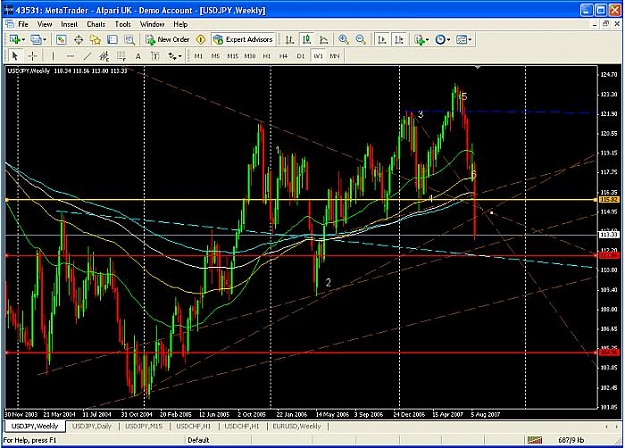Screen dimensions: 625x448
Task: Select the text 'A' drawing tool
Action: click(138, 56)
